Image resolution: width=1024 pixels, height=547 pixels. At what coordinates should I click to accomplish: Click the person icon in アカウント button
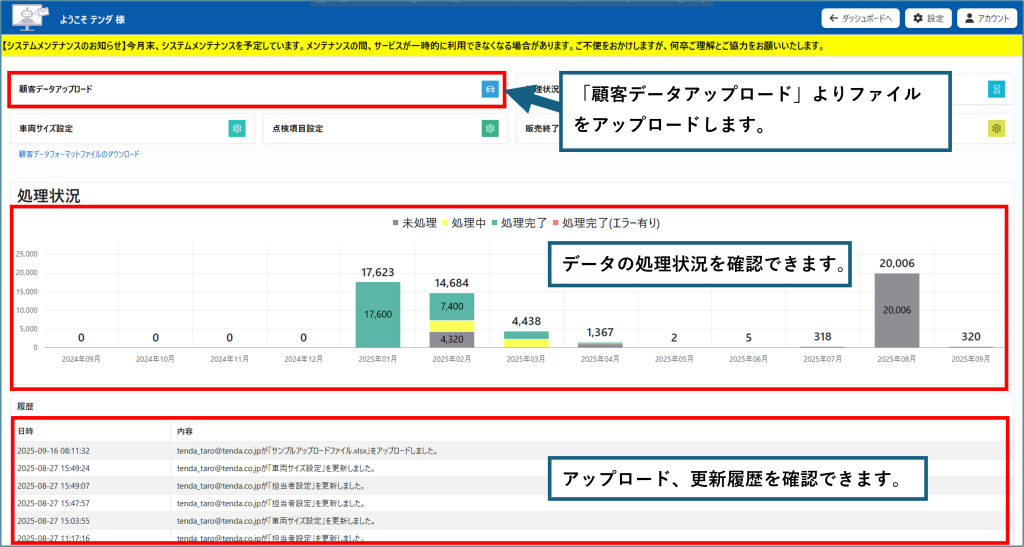click(x=969, y=18)
